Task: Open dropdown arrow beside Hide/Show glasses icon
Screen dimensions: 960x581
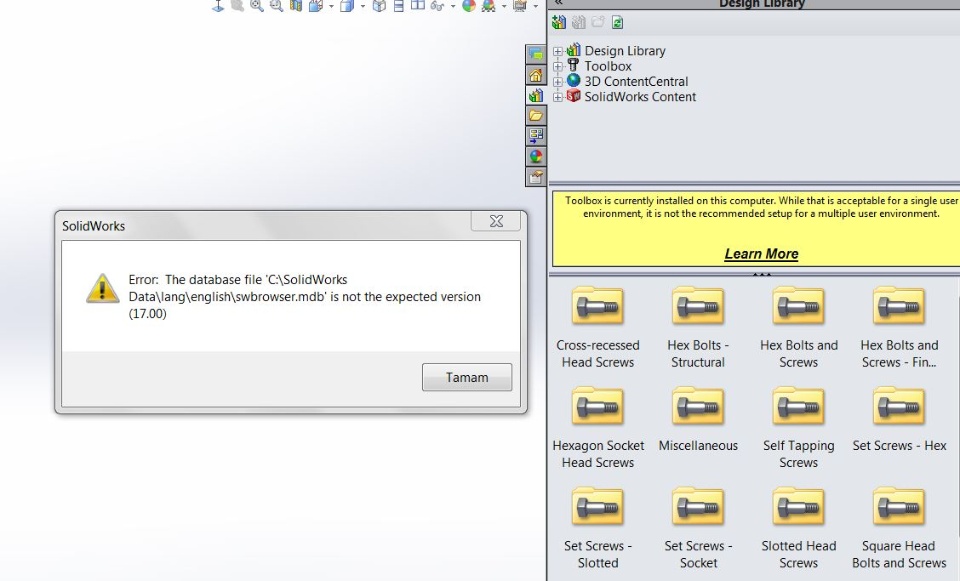Action: [x=452, y=6]
